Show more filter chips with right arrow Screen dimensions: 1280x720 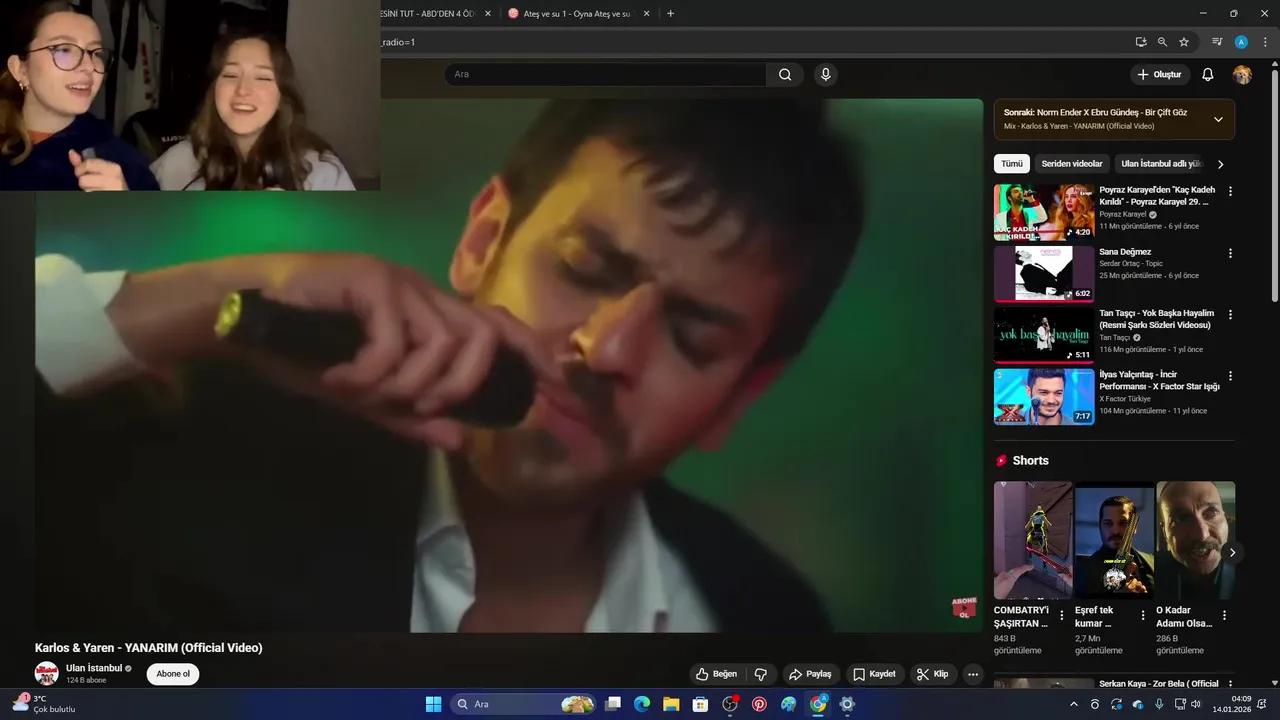(x=1220, y=164)
